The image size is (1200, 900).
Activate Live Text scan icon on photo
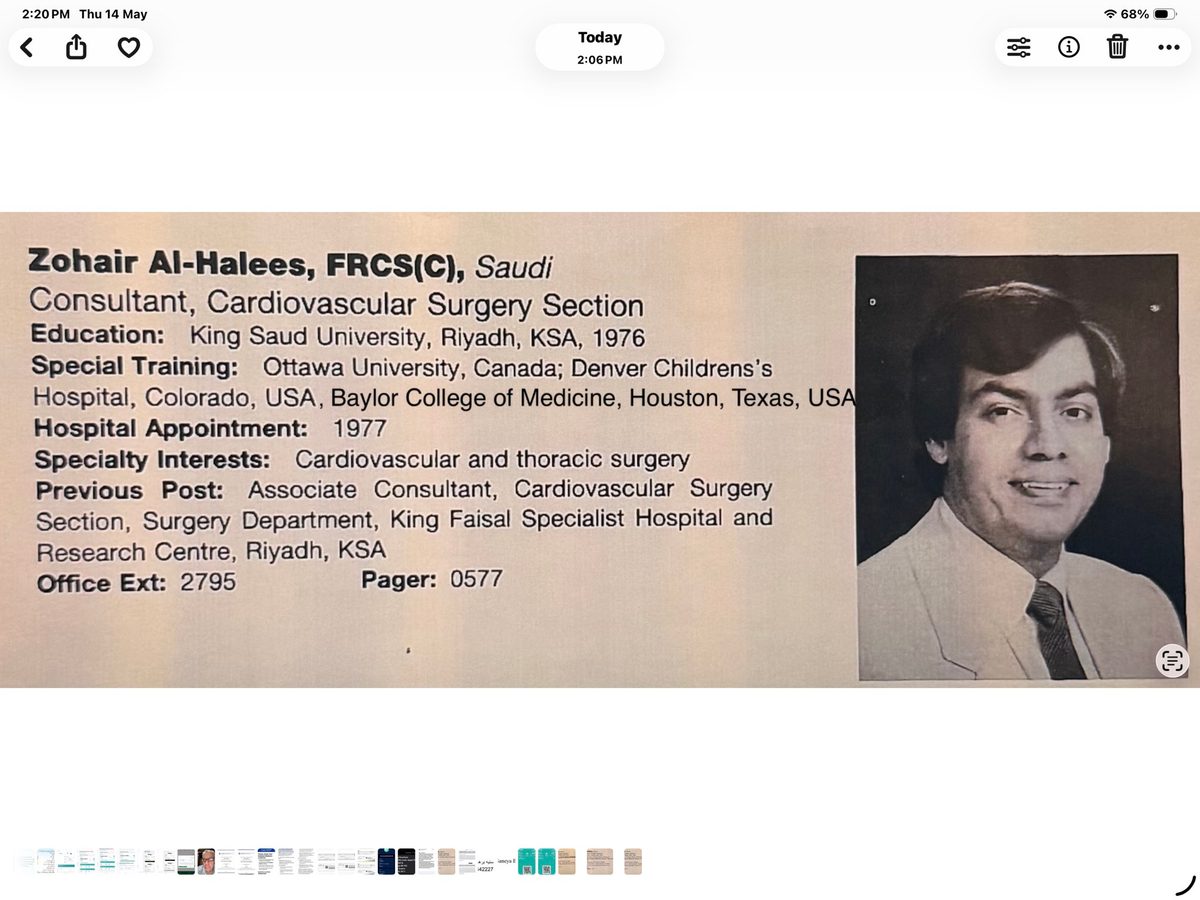1172,660
